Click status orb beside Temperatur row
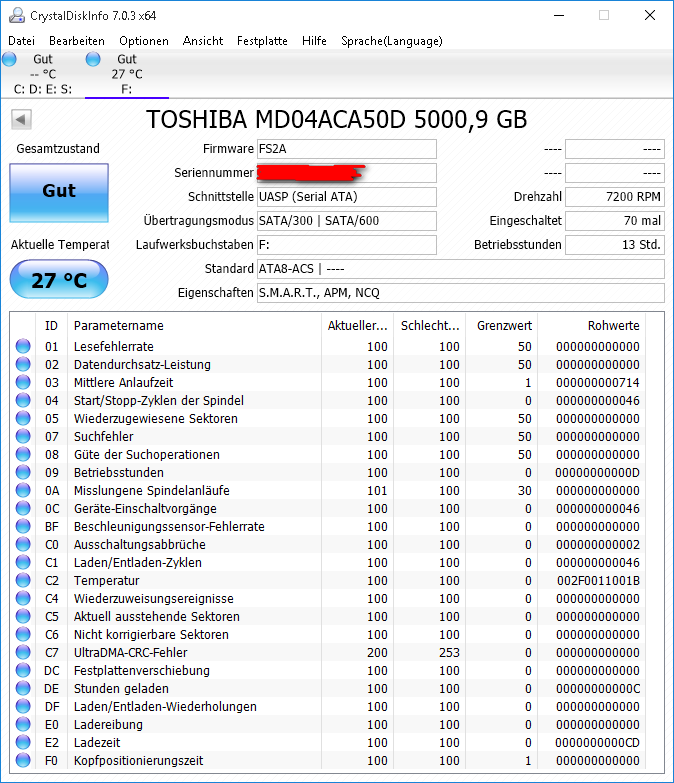Image resolution: width=674 pixels, height=783 pixels. [23, 581]
